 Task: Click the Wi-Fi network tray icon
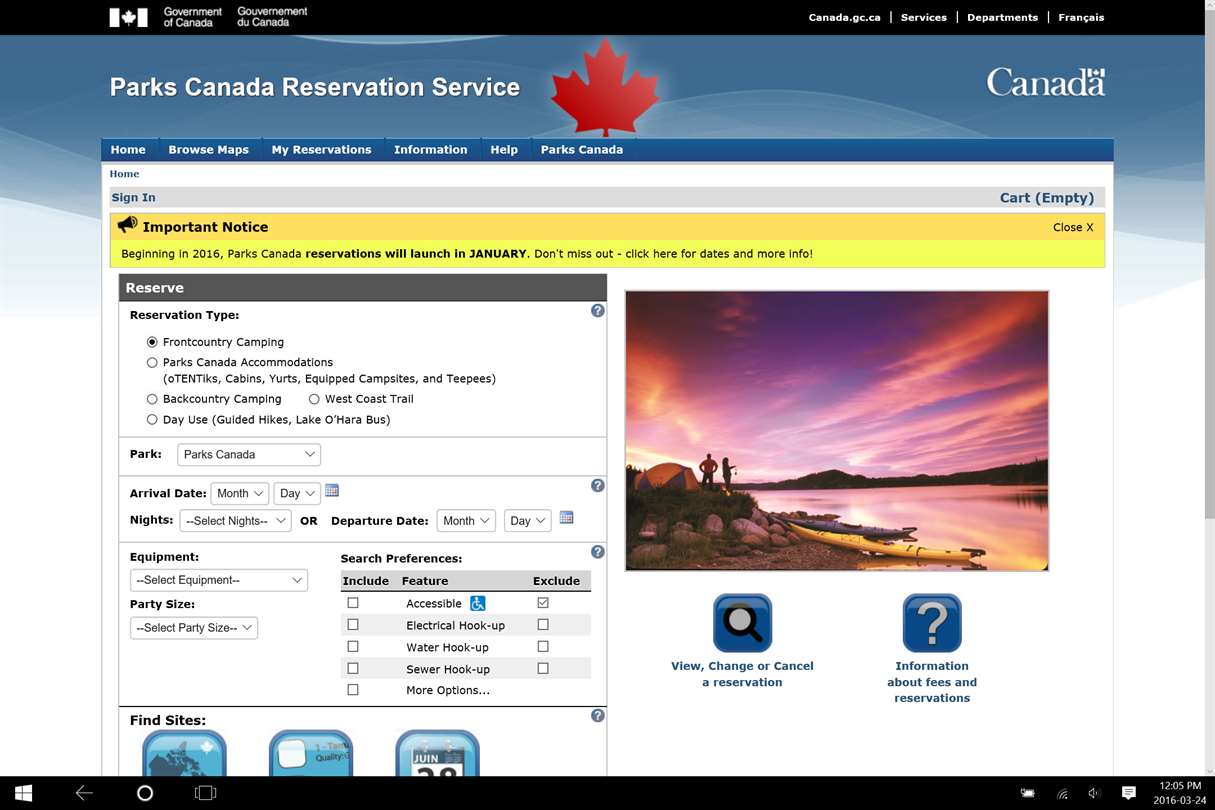[1062, 794]
